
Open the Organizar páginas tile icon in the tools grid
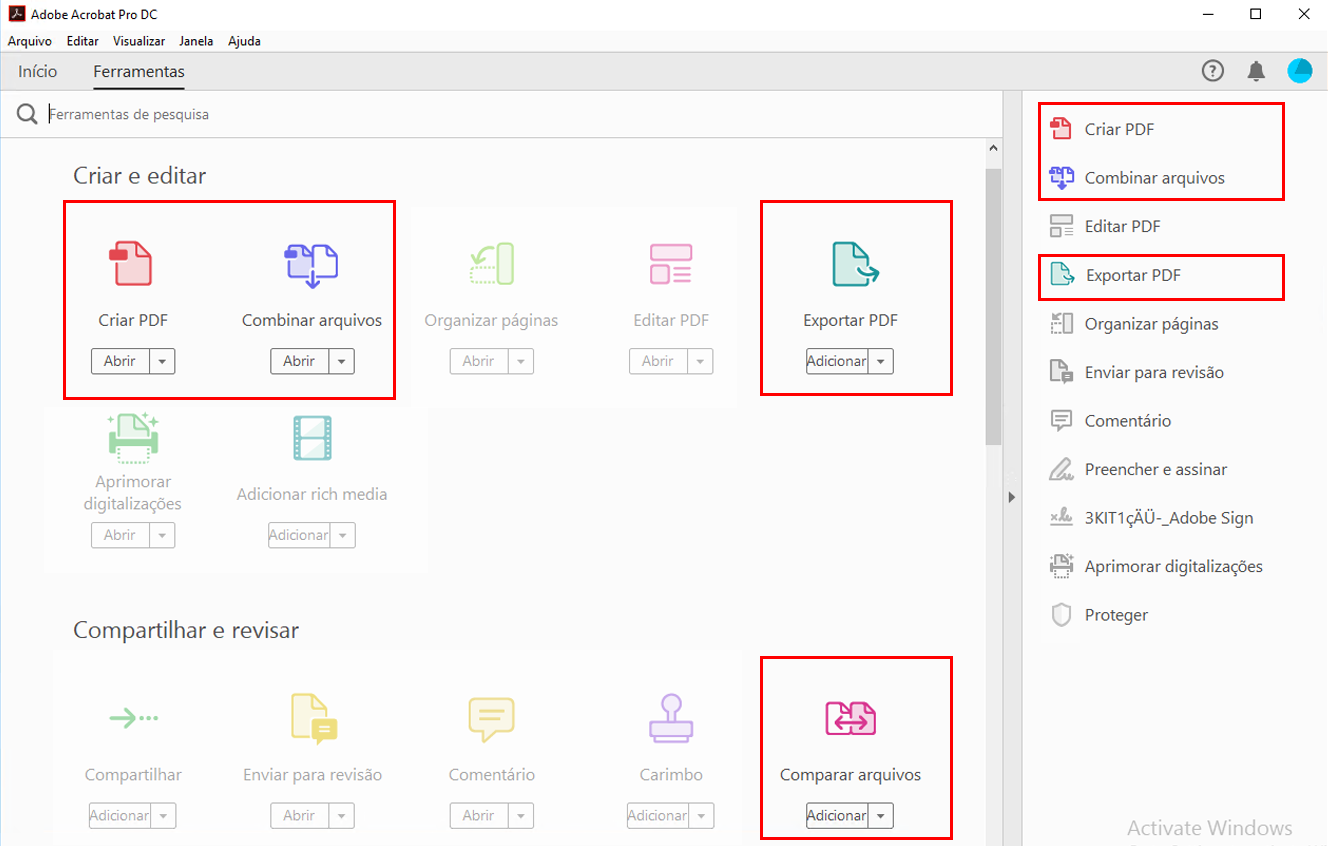pos(491,263)
